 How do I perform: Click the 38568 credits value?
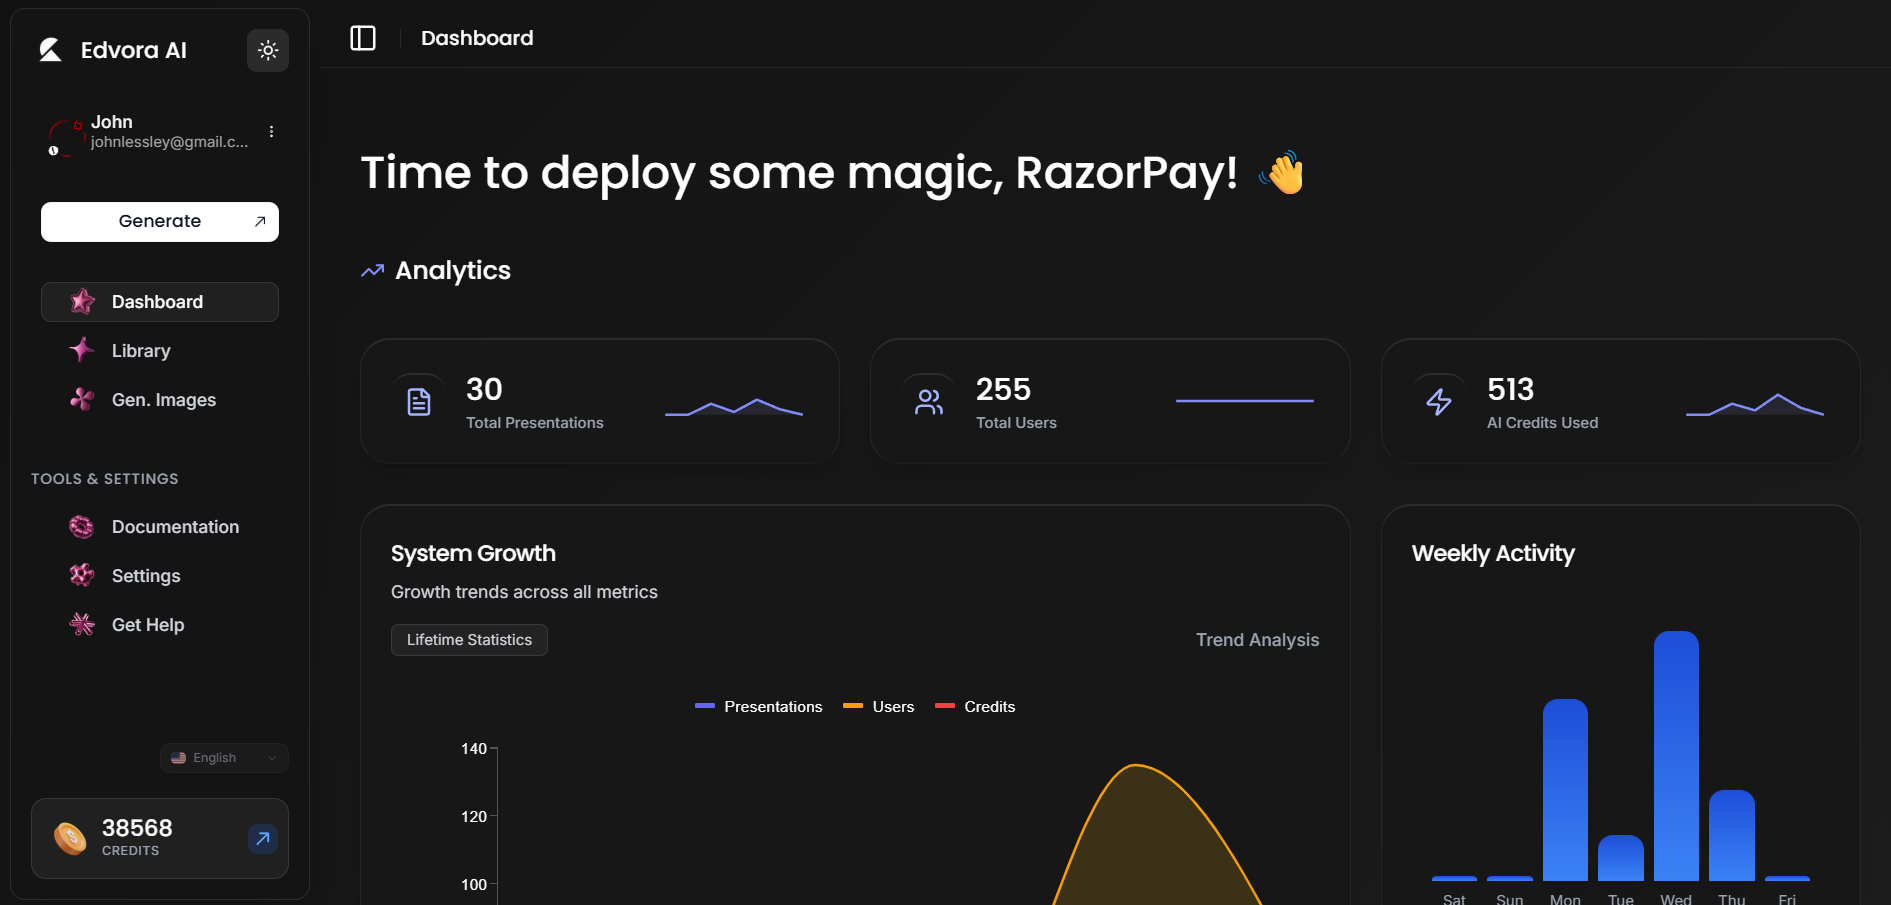pos(137,828)
